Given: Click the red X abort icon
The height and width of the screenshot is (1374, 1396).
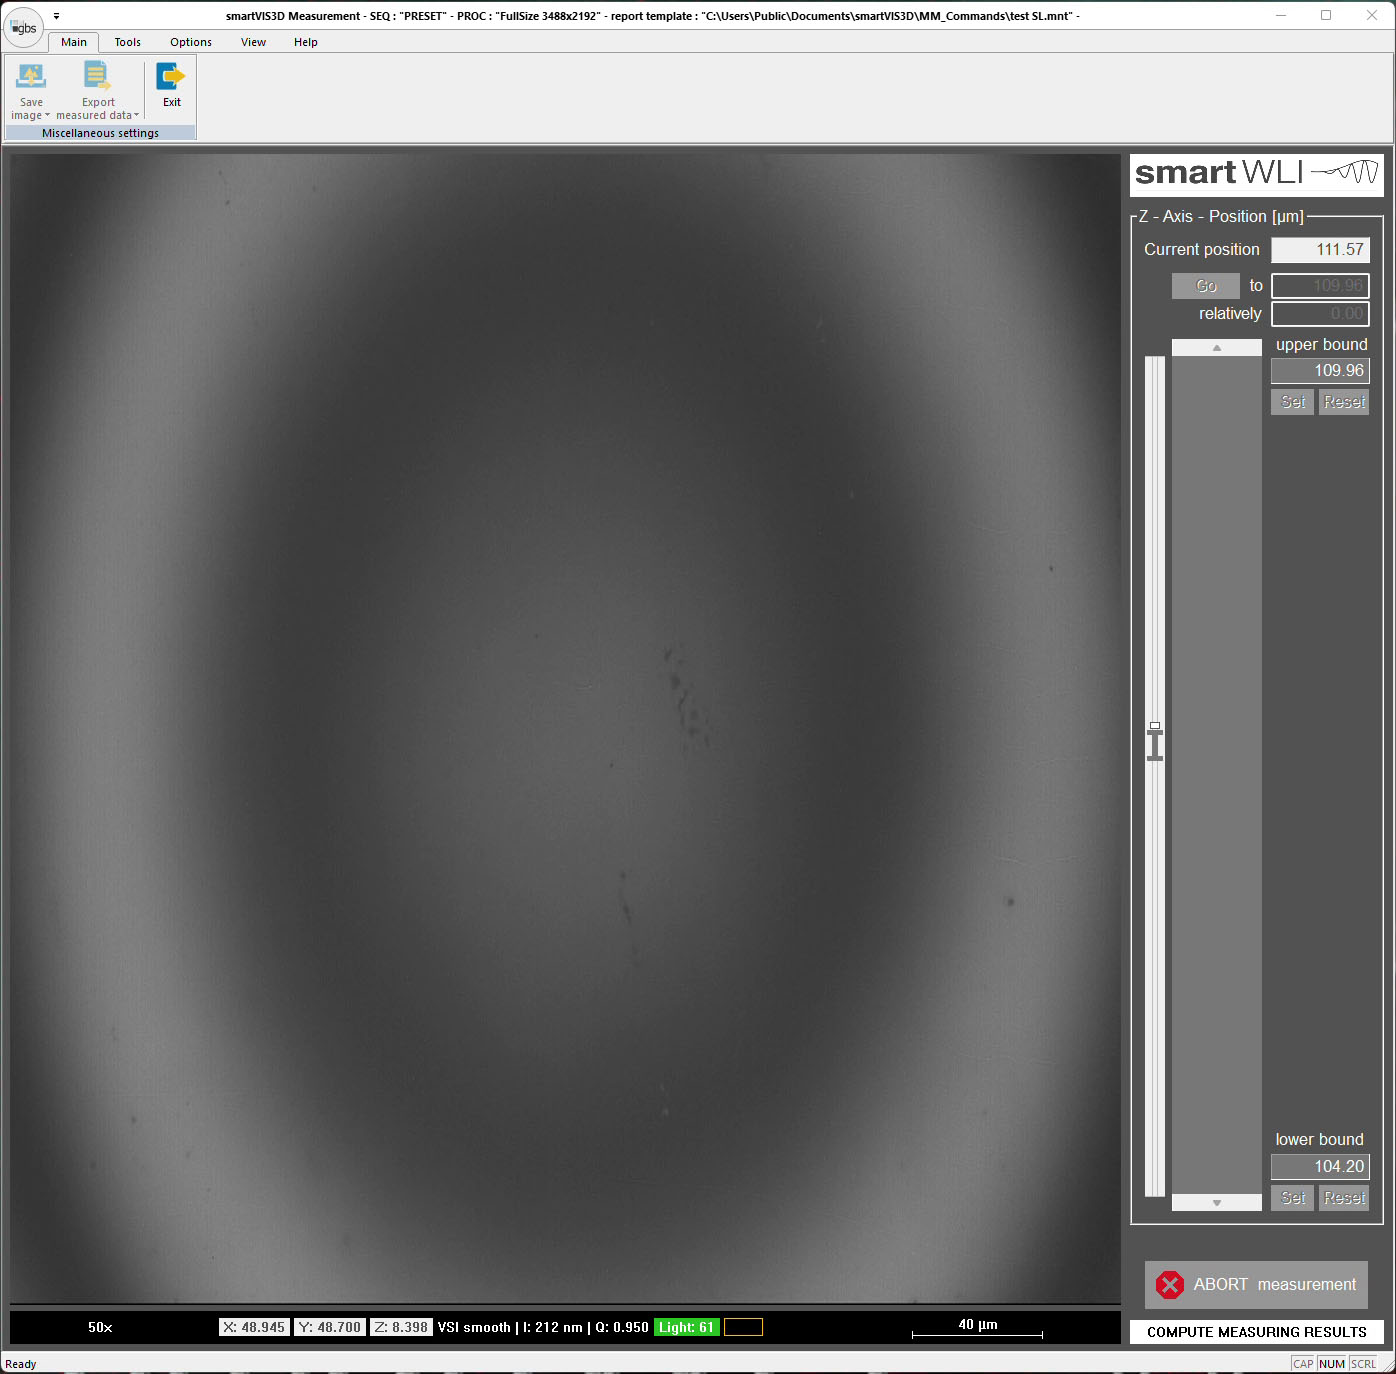Looking at the screenshot, I should point(1170,1285).
